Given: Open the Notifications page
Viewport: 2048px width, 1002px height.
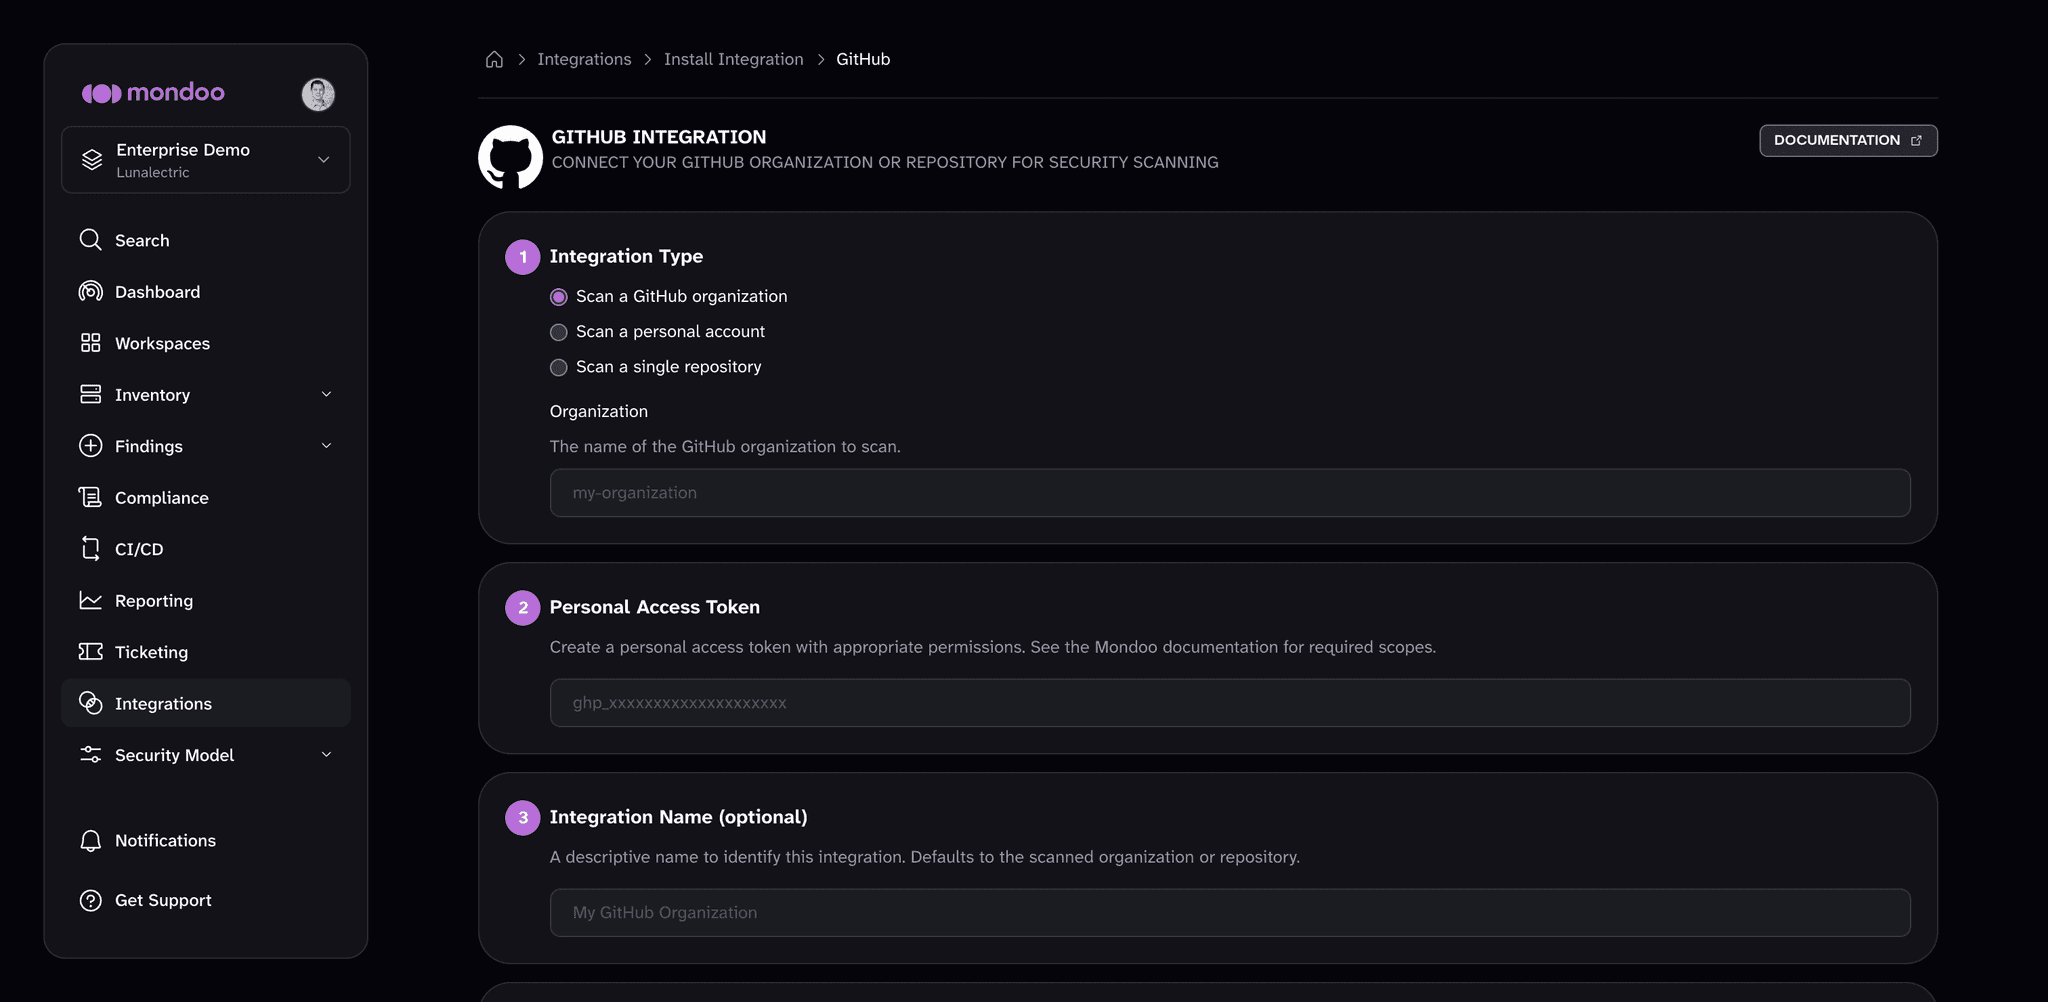Looking at the screenshot, I should 206,841.
